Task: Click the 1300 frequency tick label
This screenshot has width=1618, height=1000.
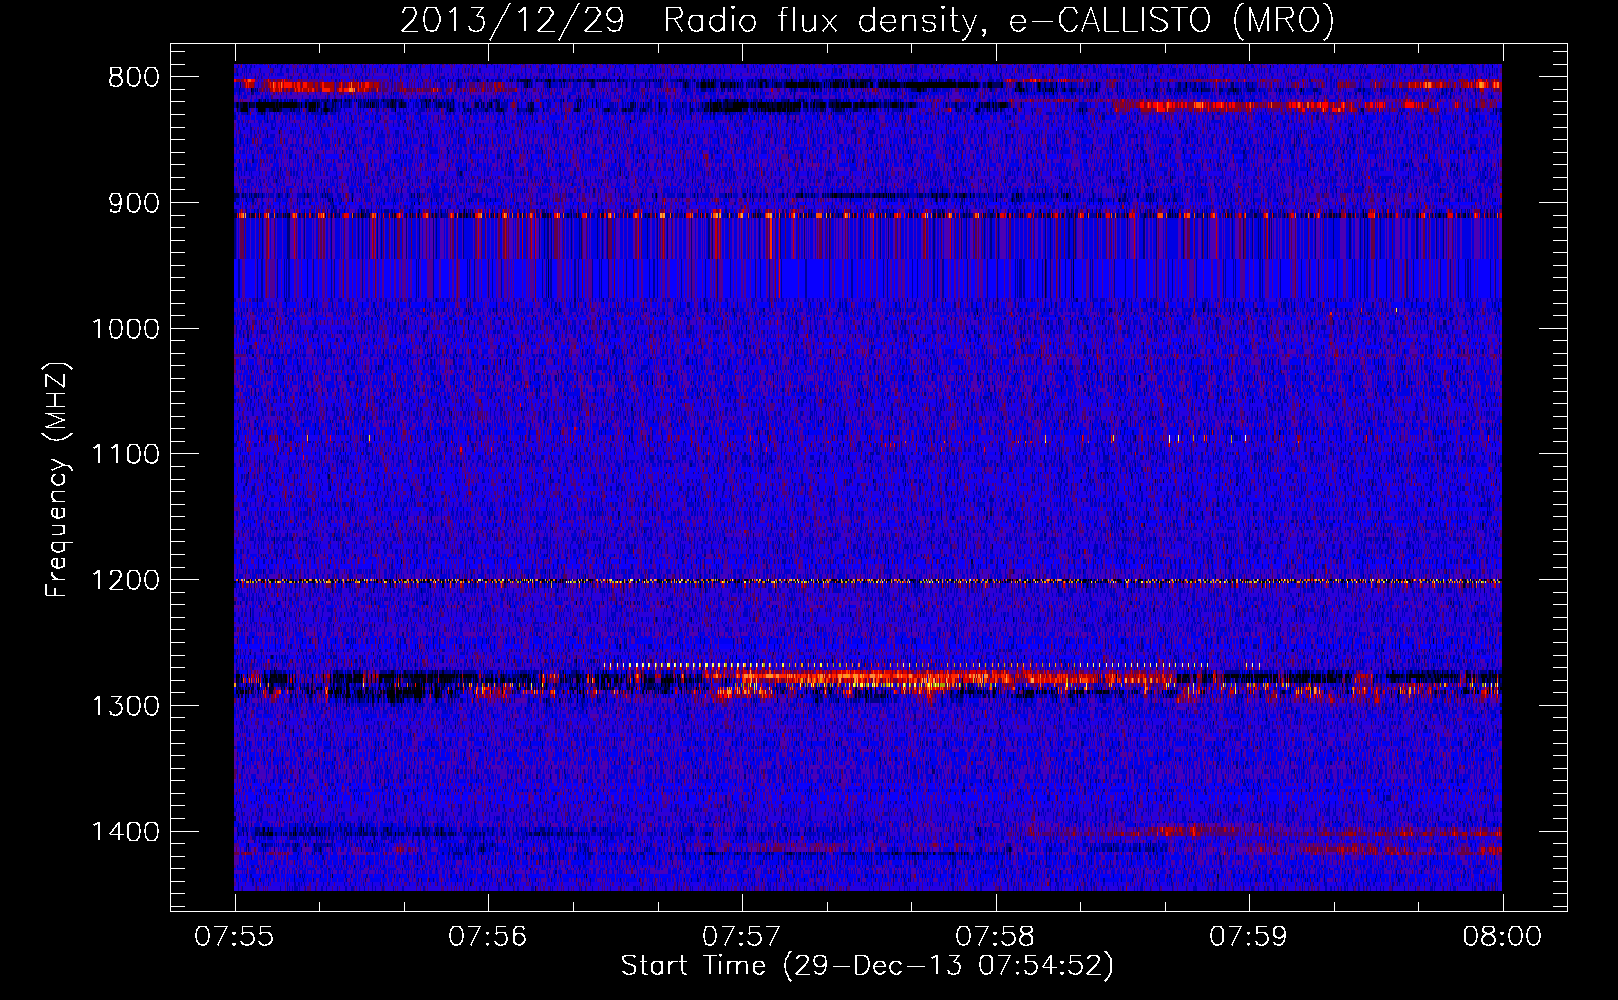Action: coord(125,706)
